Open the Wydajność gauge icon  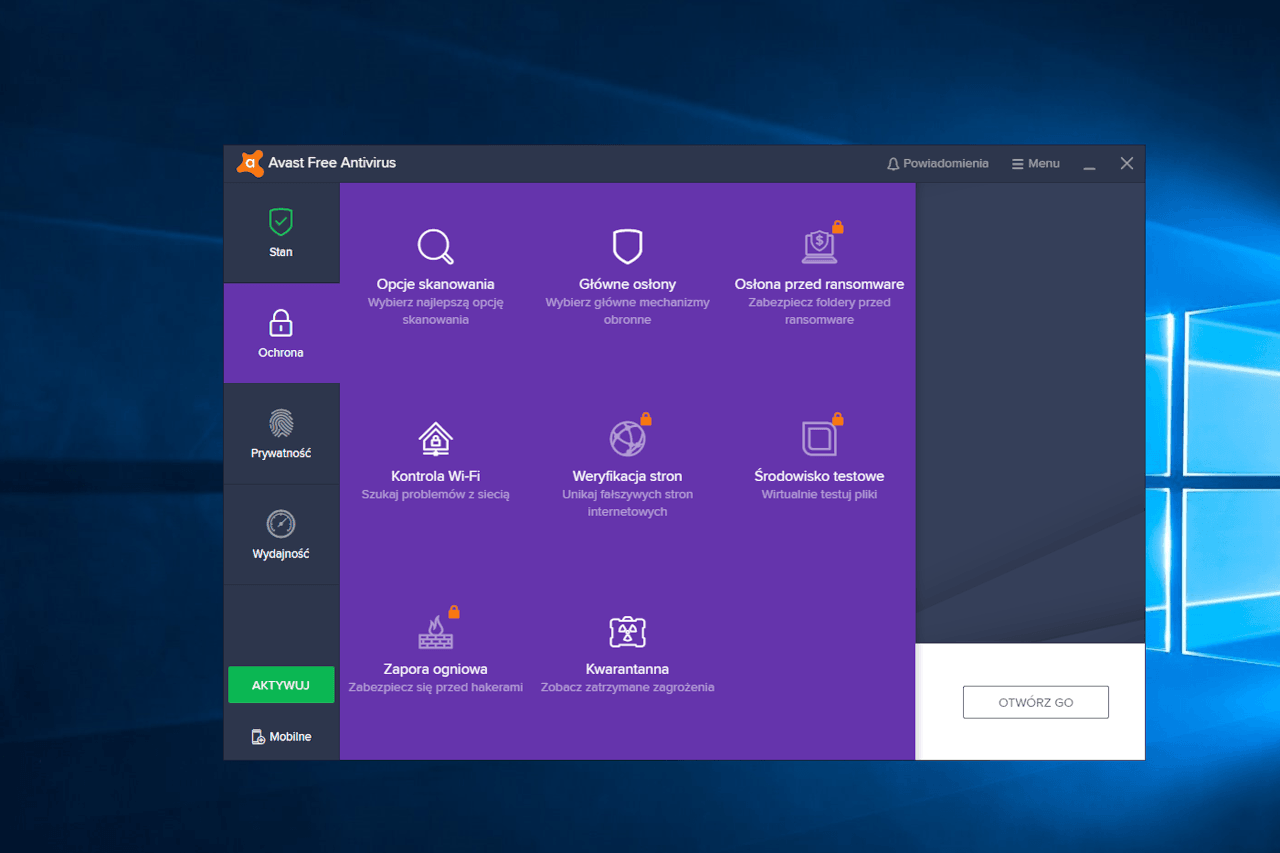pos(281,524)
